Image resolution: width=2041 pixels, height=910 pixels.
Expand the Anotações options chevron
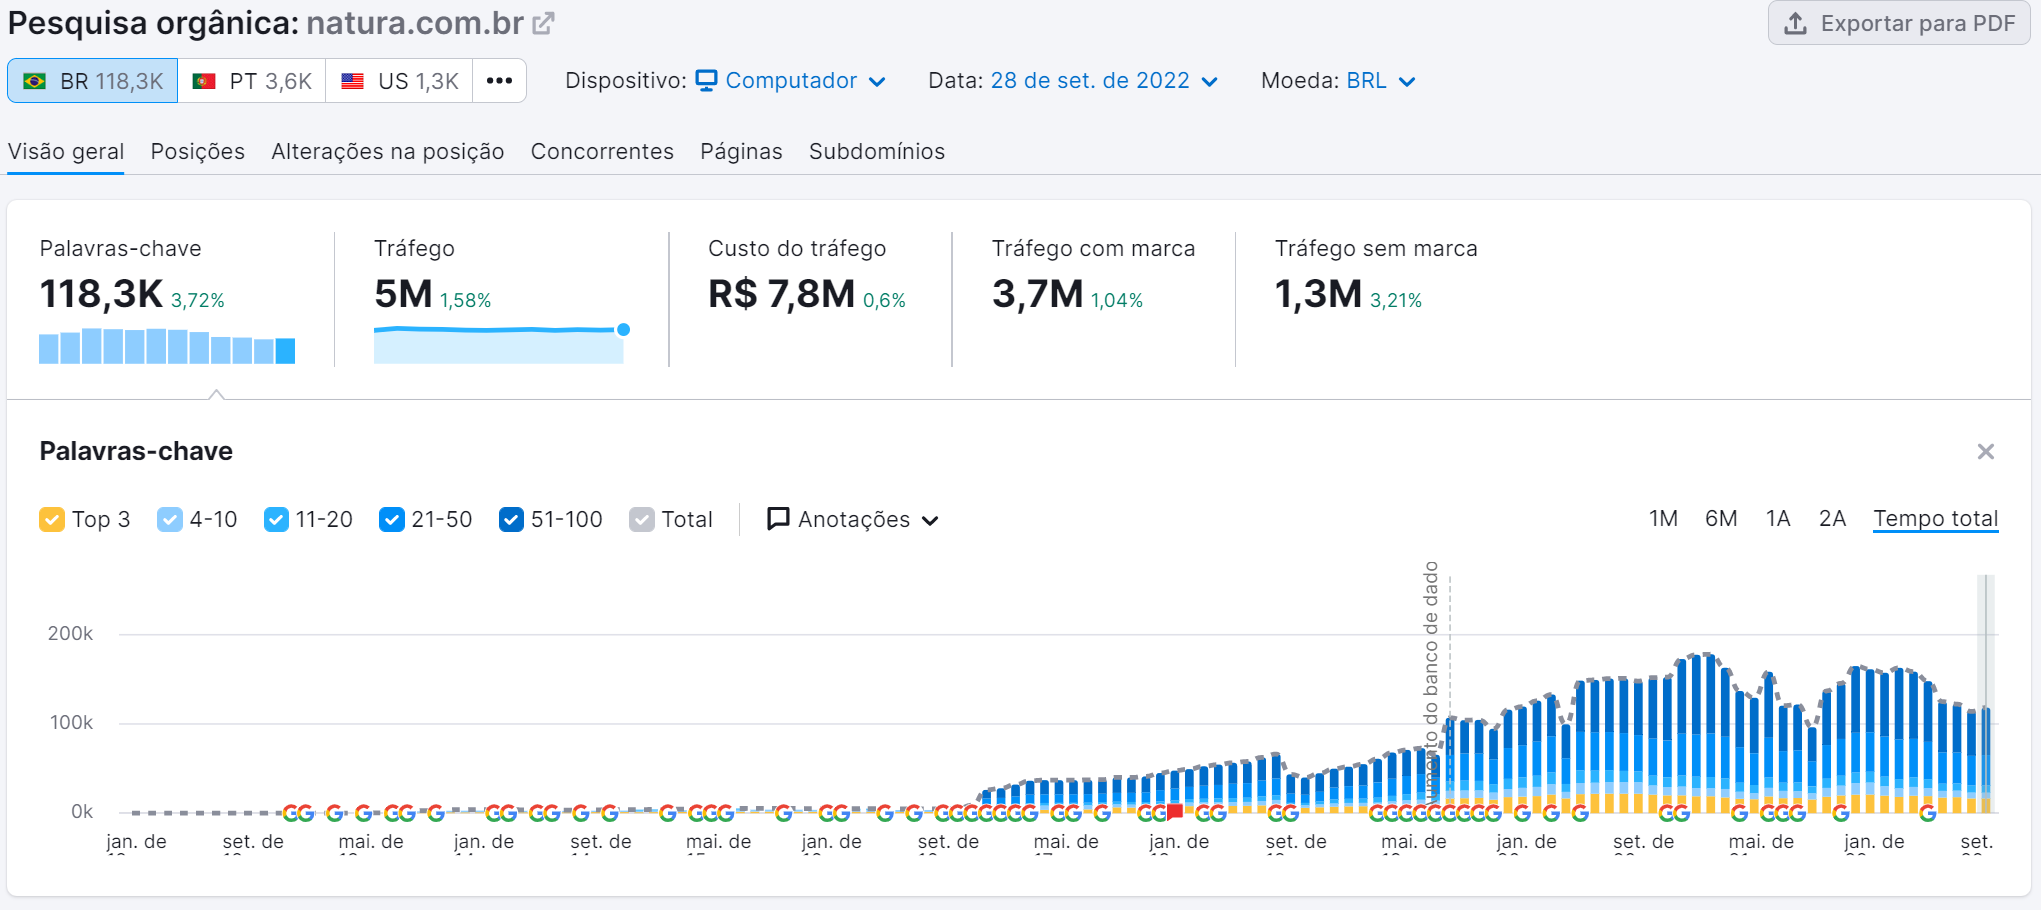click(932, 520)
